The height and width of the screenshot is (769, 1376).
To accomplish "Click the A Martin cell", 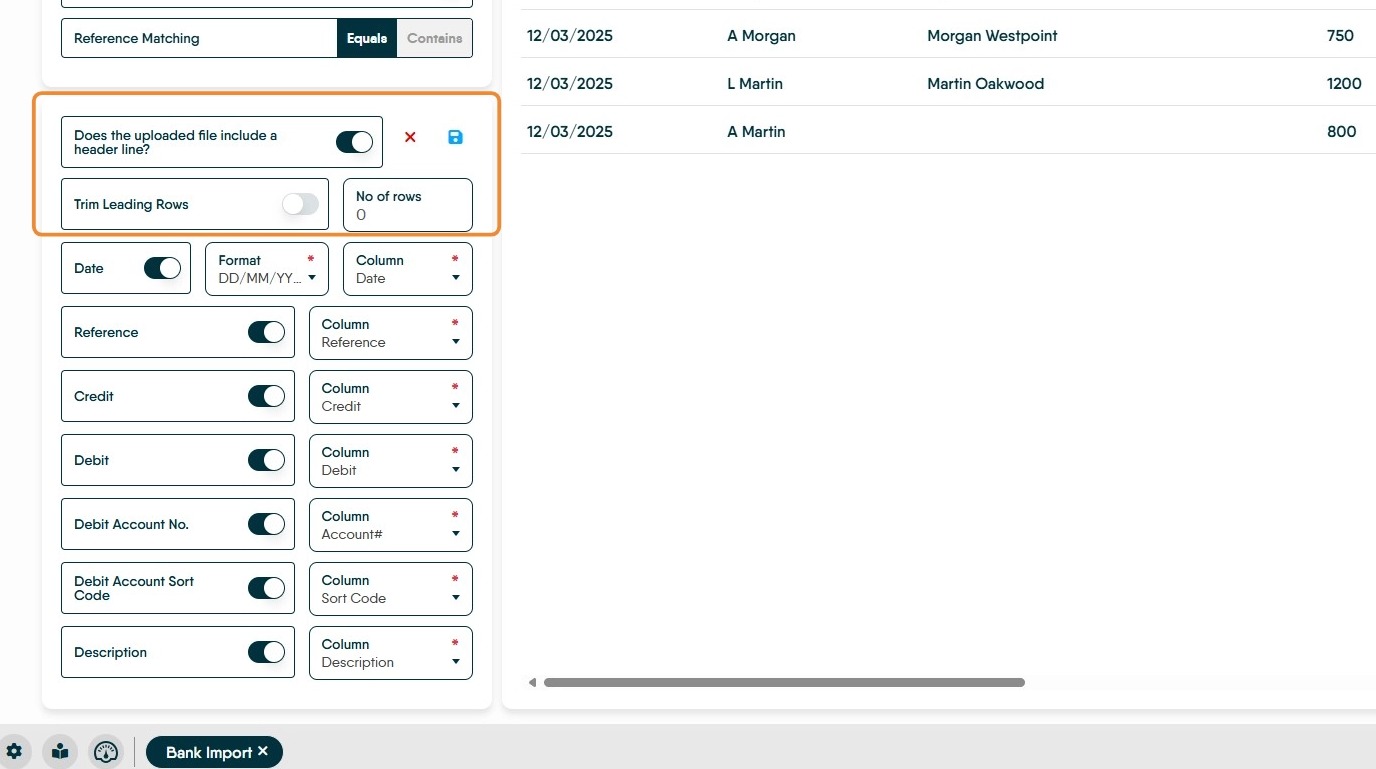I will 756,132.
